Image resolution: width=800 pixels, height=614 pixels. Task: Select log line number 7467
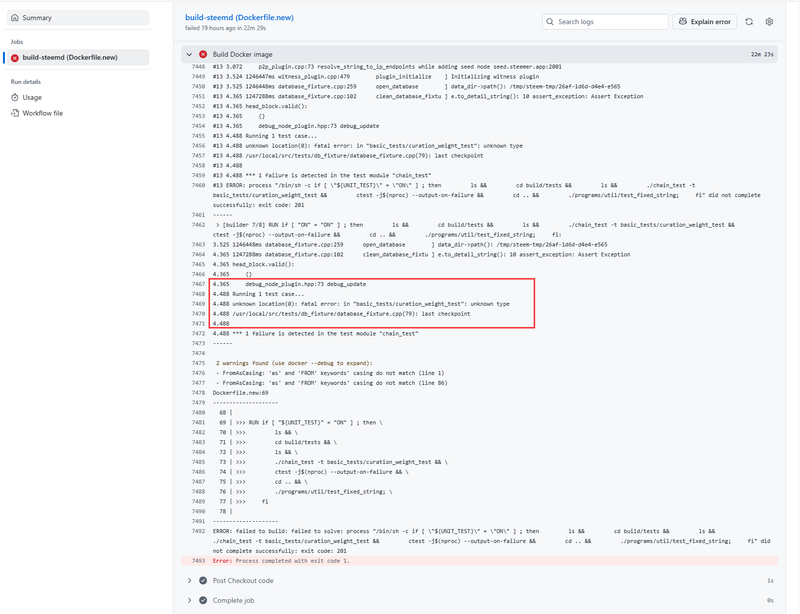[197, 284]
